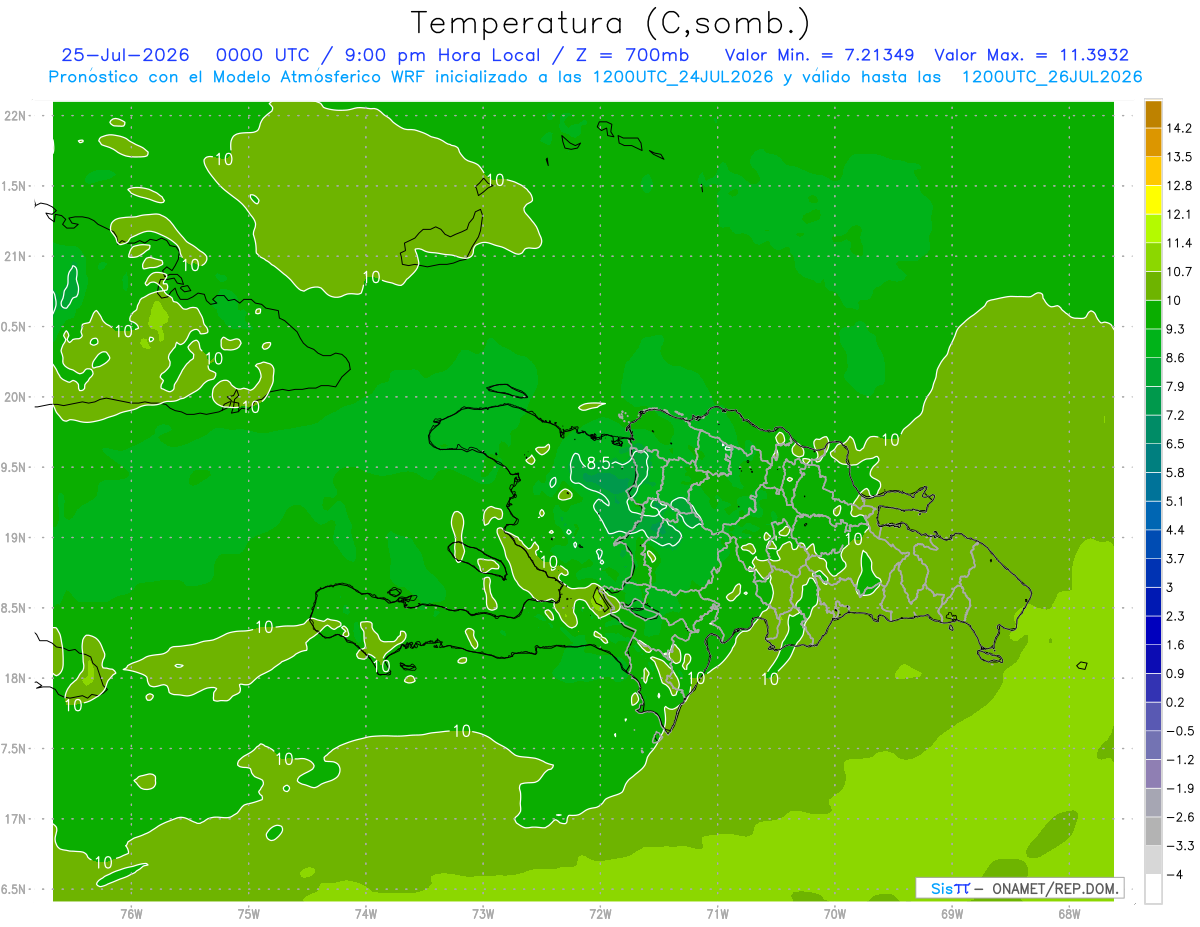Click the "75W" longitude axis label
This screenshot has height=927, width=1200.
click(249, 913)
